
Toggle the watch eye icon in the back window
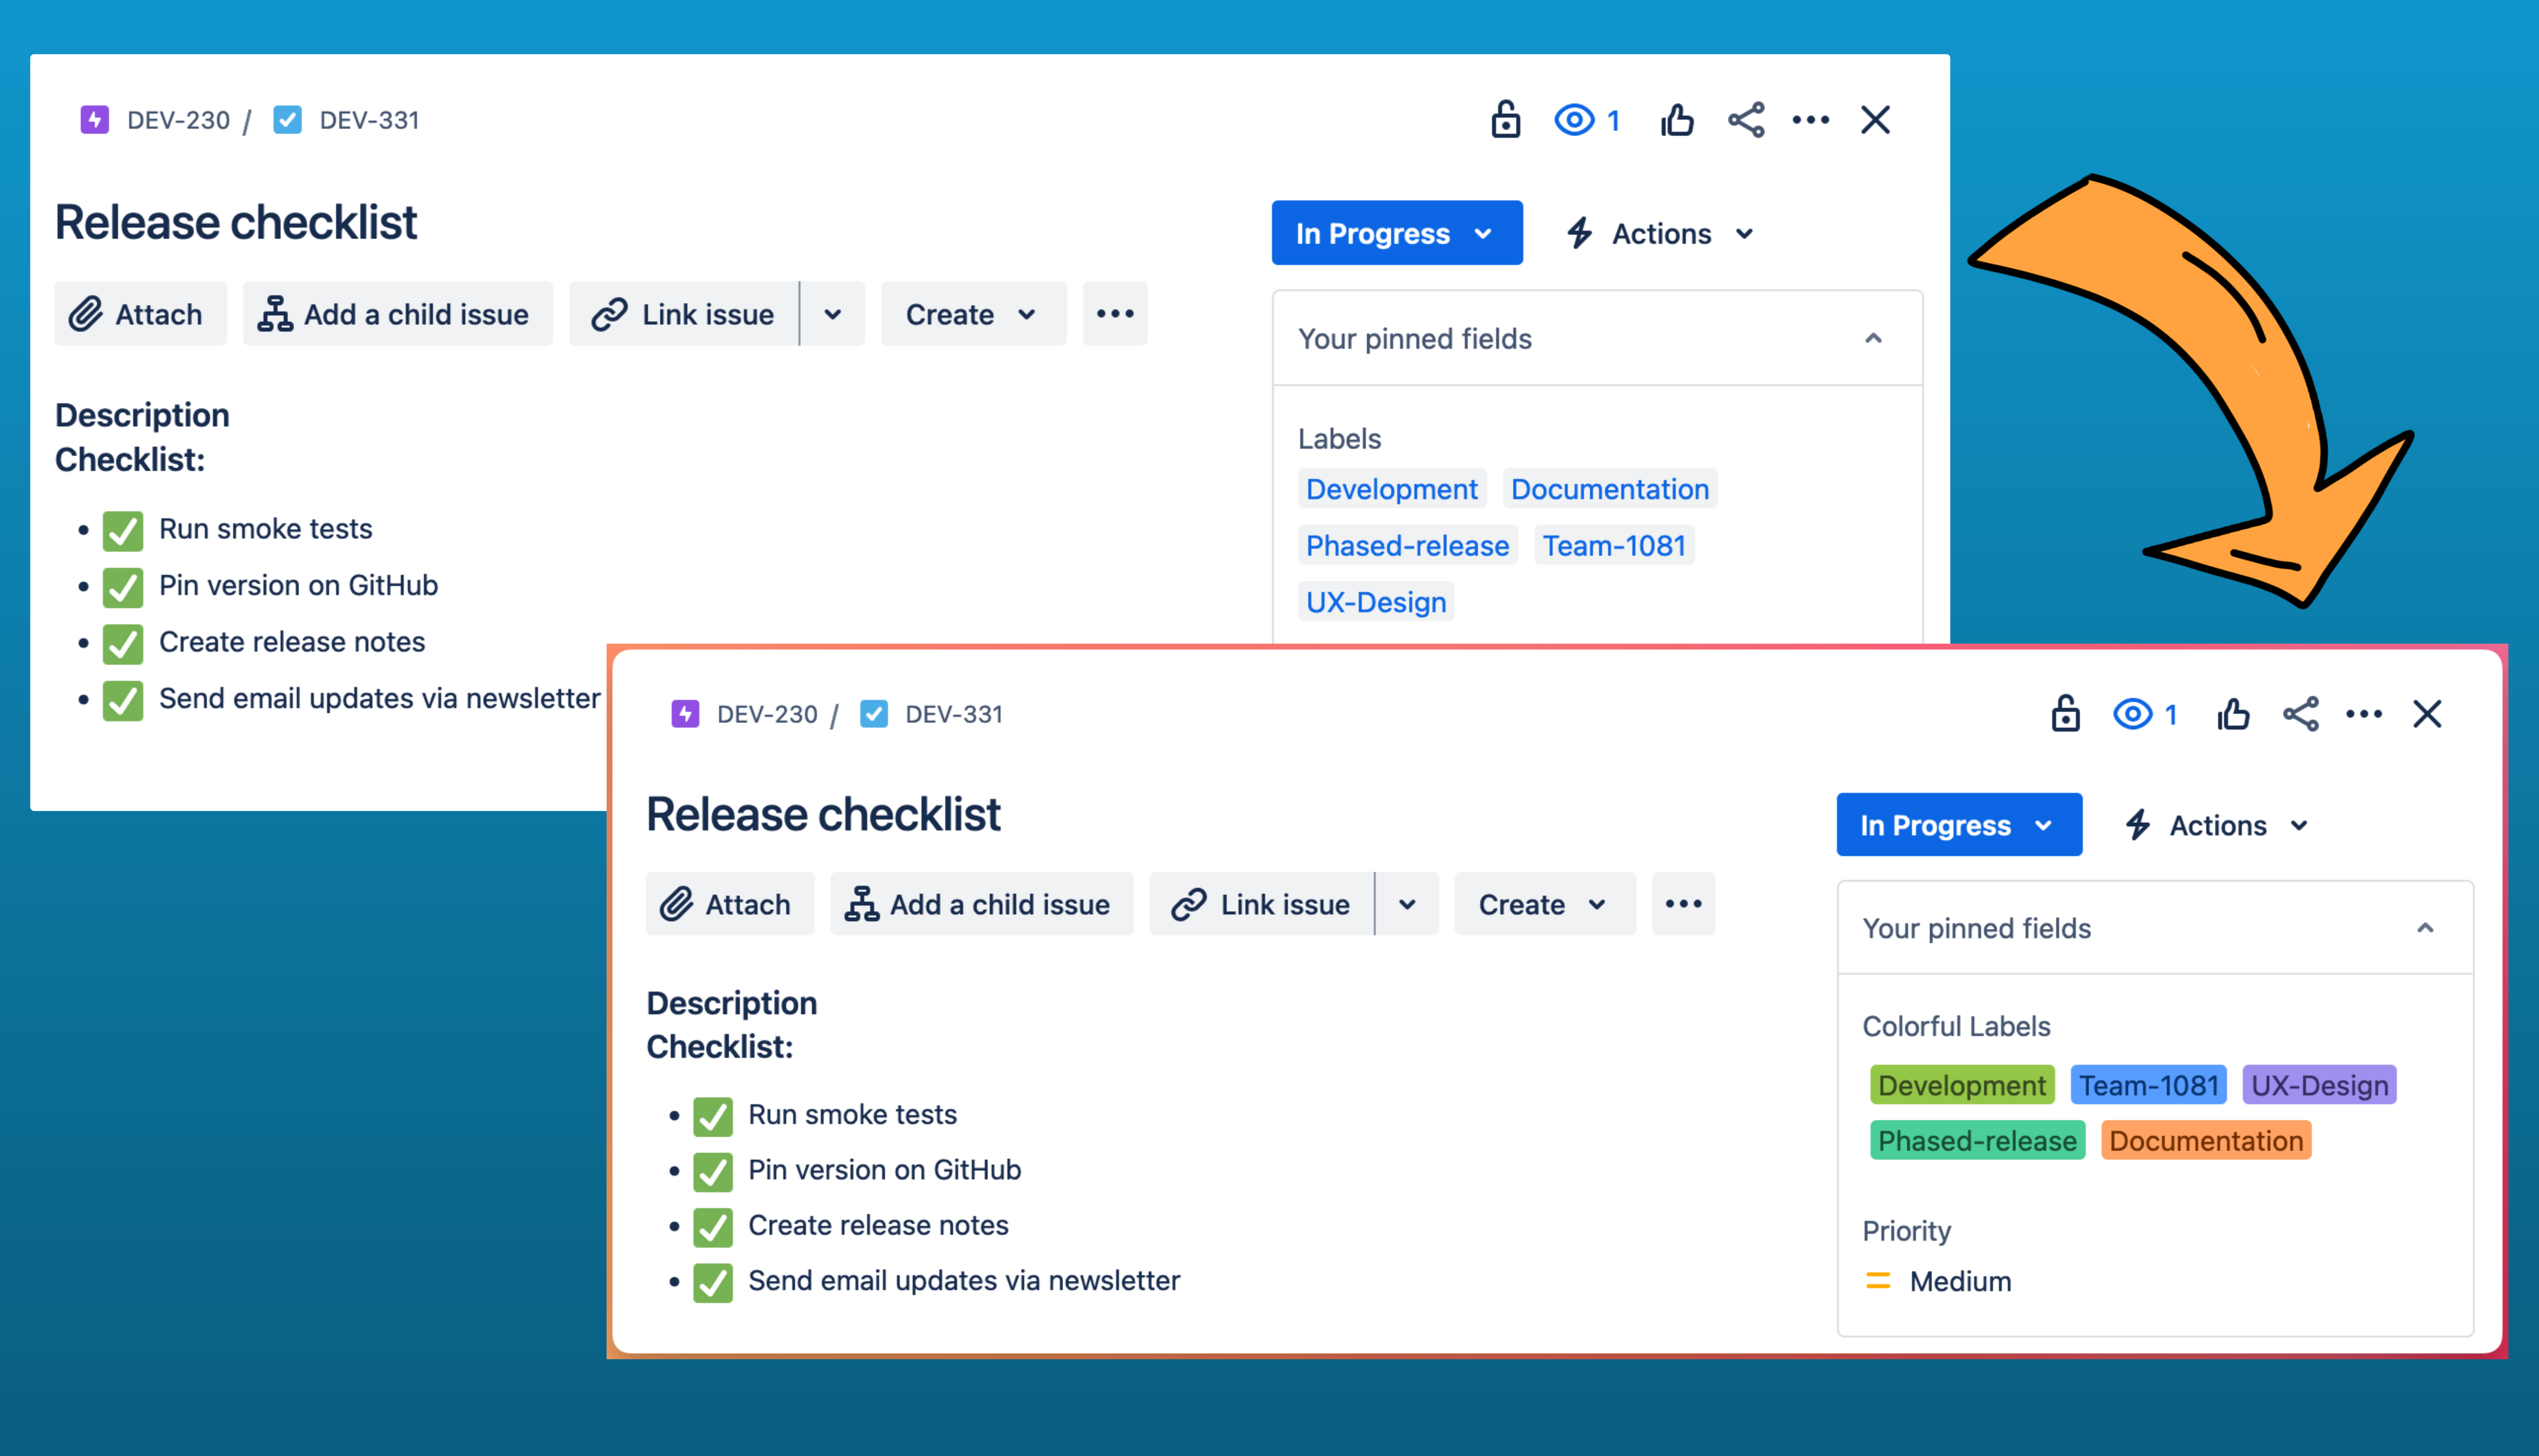(x=1574, y=120)
